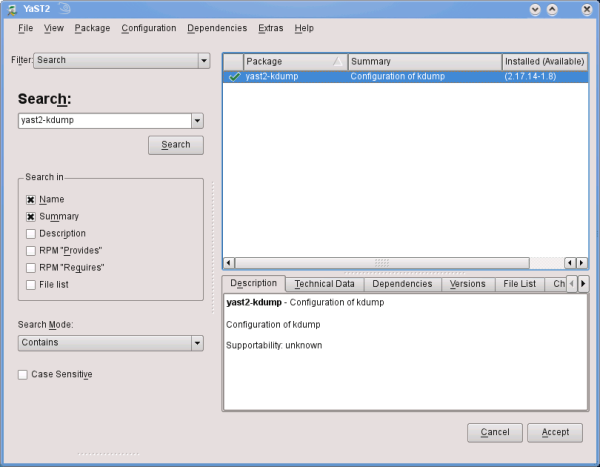Open the Extras menu
The width and height of the screenshot is (600, 467).
coord(271,28)
